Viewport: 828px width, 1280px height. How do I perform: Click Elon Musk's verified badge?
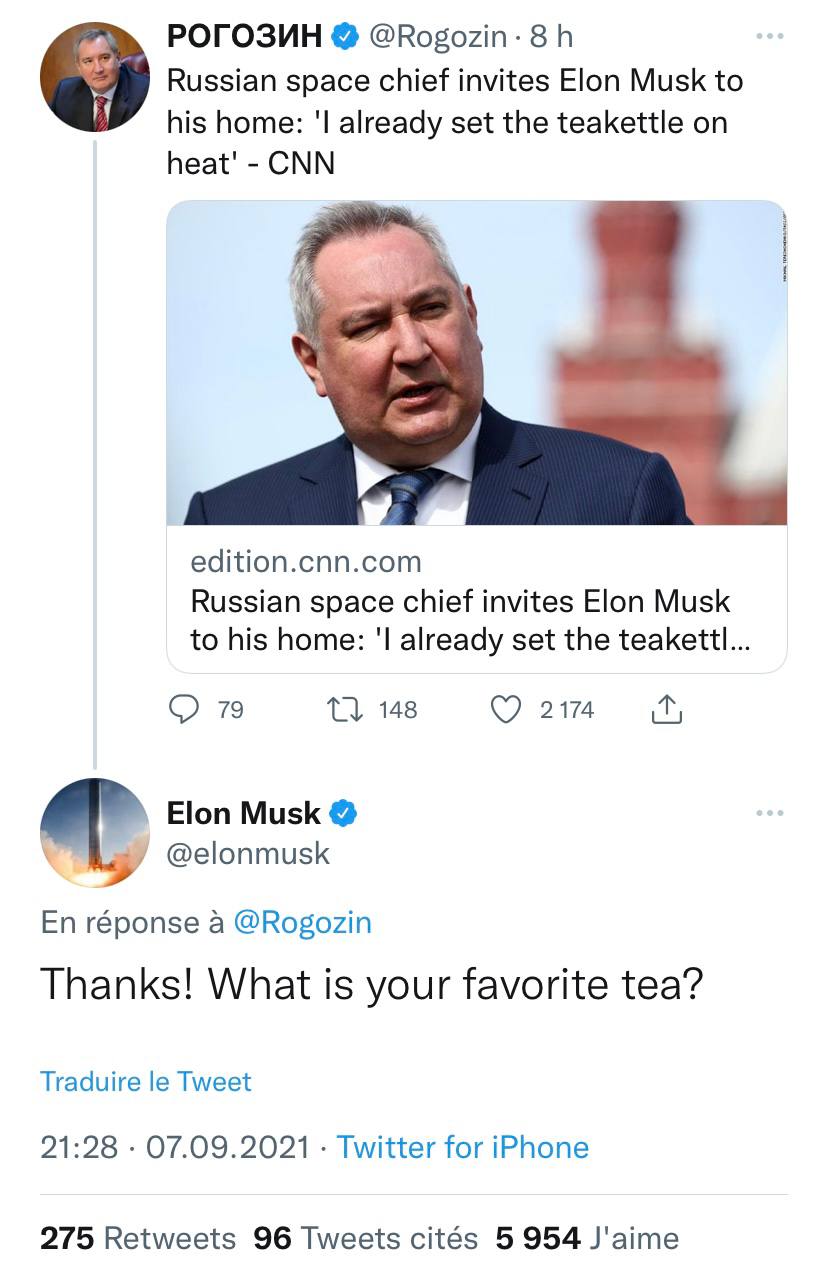(x=343, y=813)
